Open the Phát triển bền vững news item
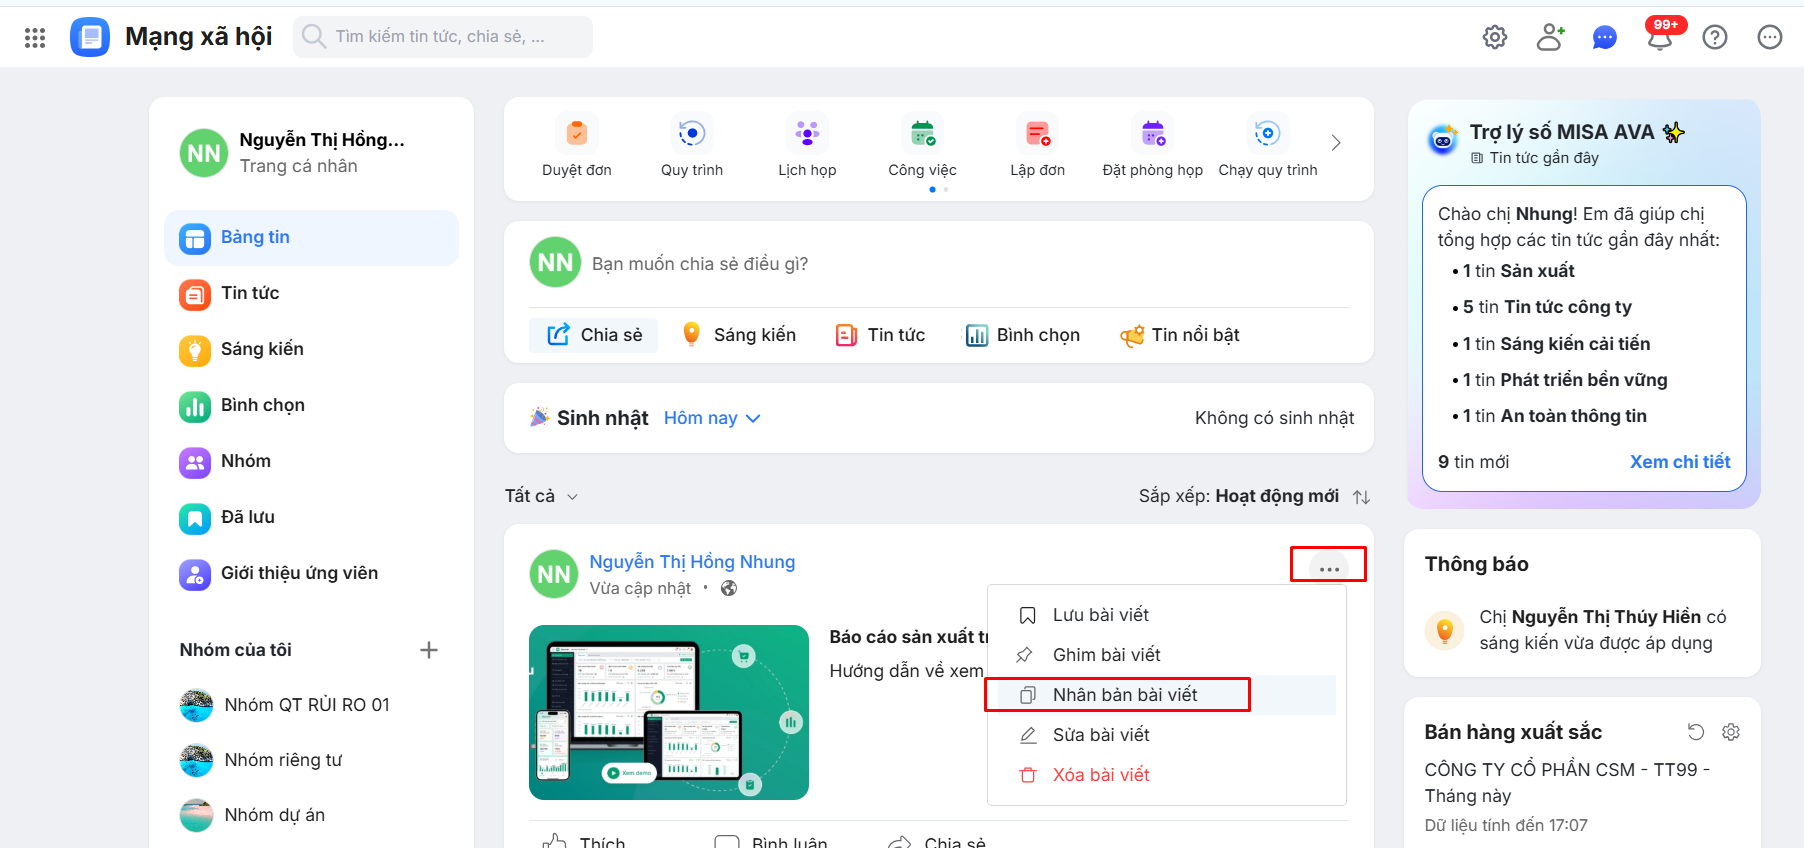The width and height of the screenshot is (1804, 848). (1565, 380)
